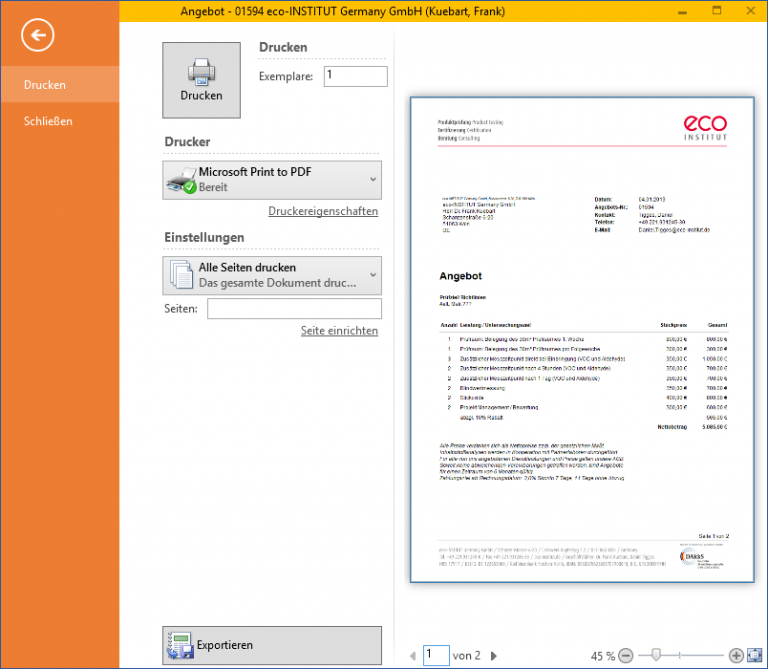Go to the previous preview page arrow
Viewport: 768px width, 669px height.
click(413, 656)
